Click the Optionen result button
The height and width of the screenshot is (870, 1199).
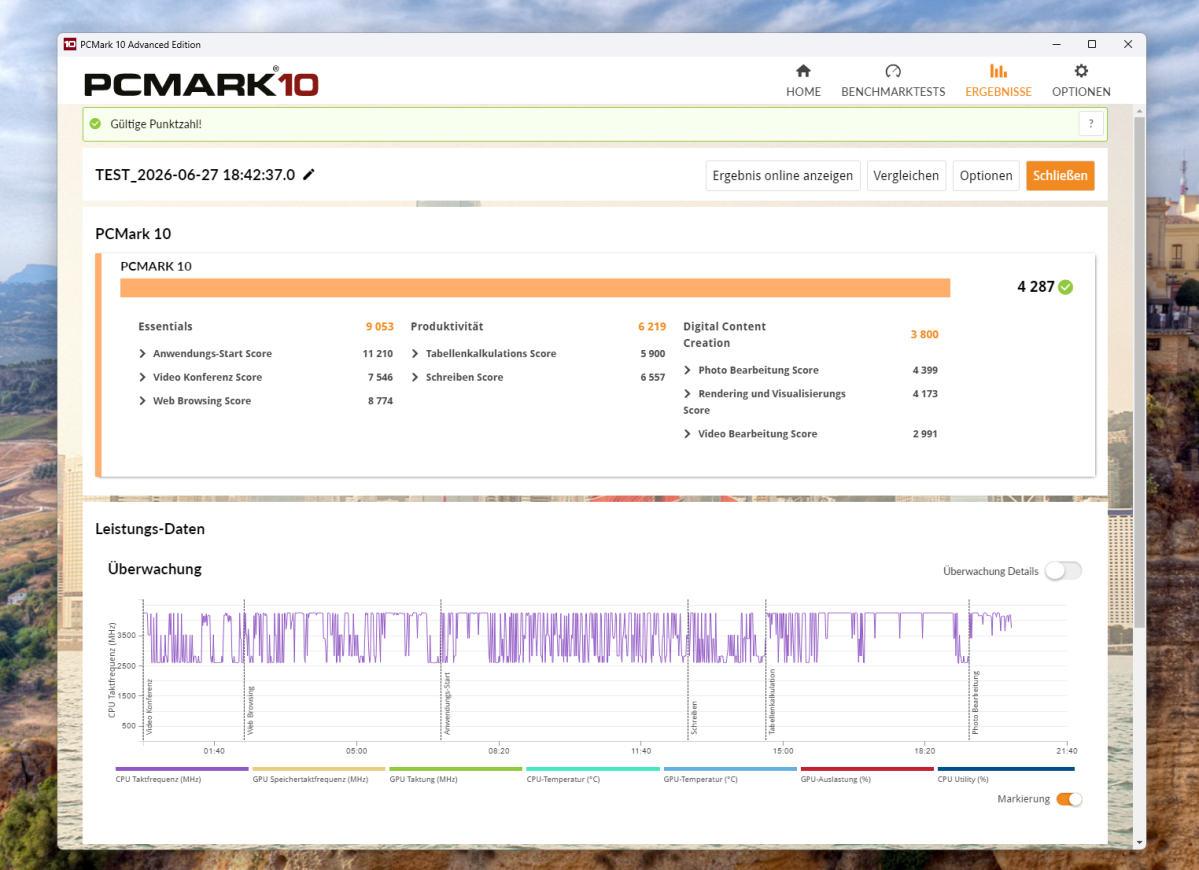pyautogui.click(x=986, y=175)
